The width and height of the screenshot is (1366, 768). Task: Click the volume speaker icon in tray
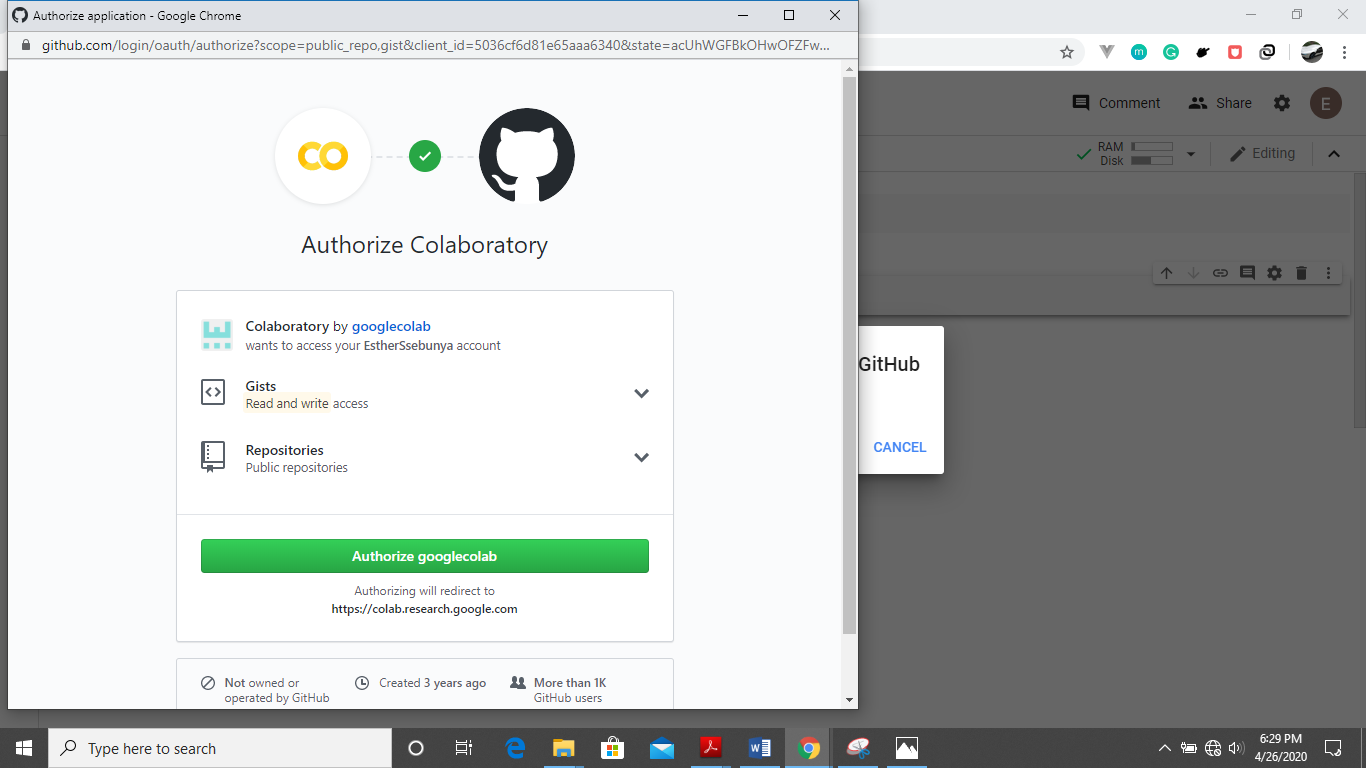(1236, 748)
